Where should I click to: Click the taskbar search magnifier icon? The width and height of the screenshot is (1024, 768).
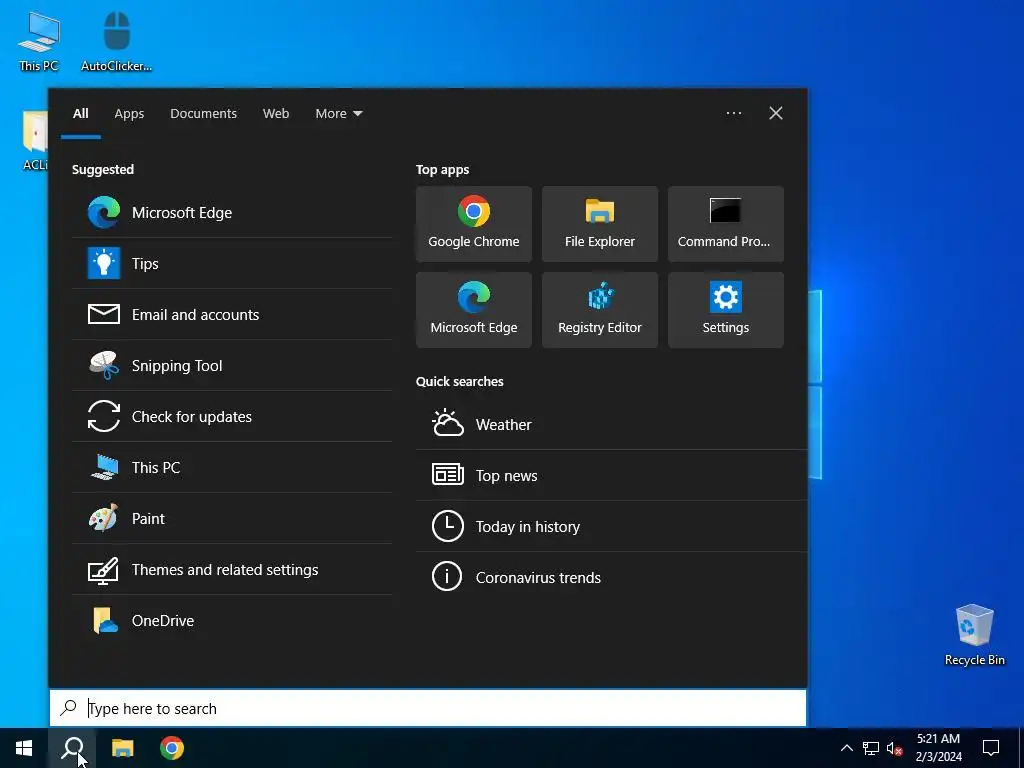[72, 748]
